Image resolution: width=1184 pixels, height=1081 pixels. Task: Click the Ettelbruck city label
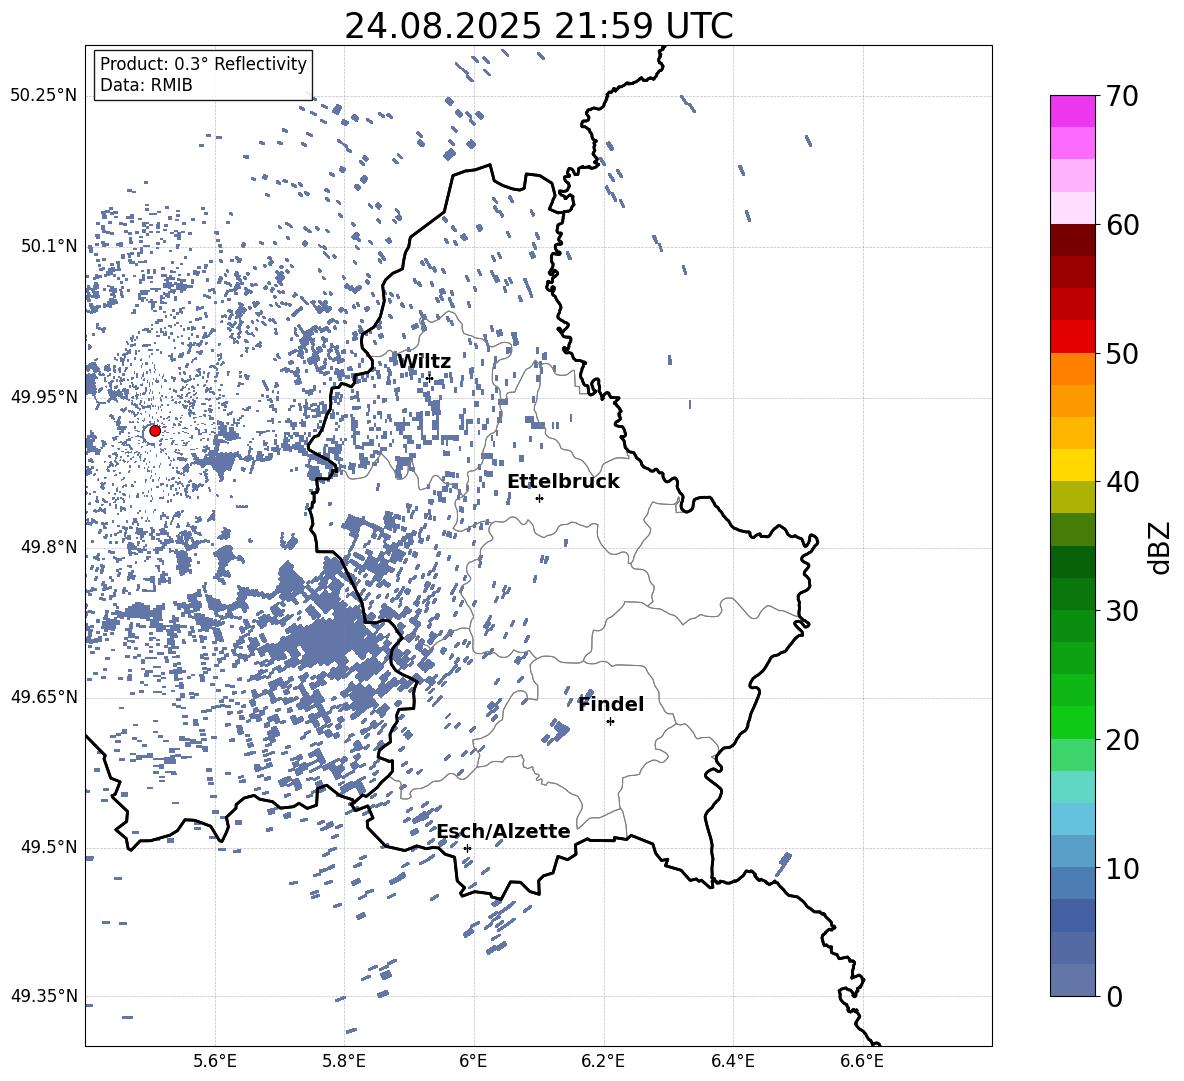tap(563, 482)
